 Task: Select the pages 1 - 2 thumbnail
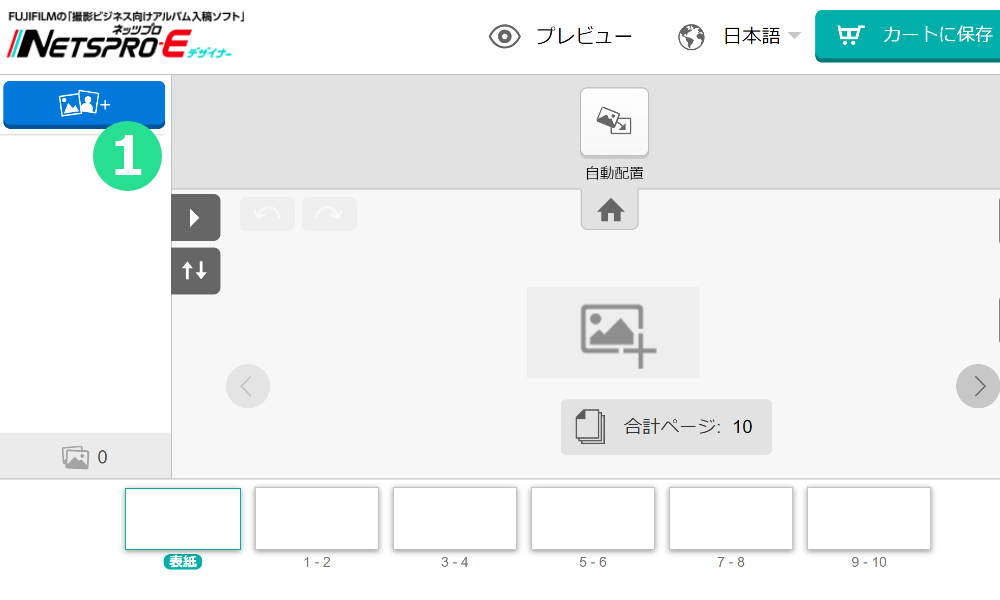click(317, 519)
